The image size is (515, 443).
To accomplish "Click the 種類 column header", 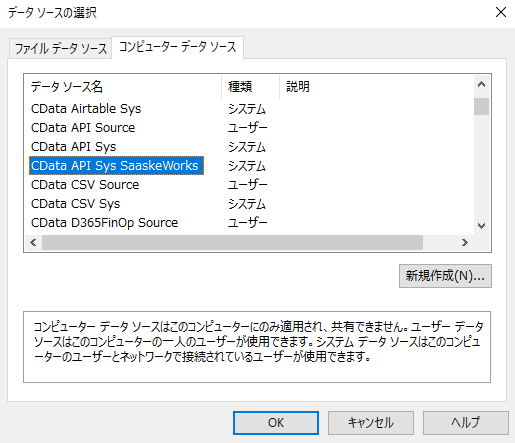I will point(250,87).
